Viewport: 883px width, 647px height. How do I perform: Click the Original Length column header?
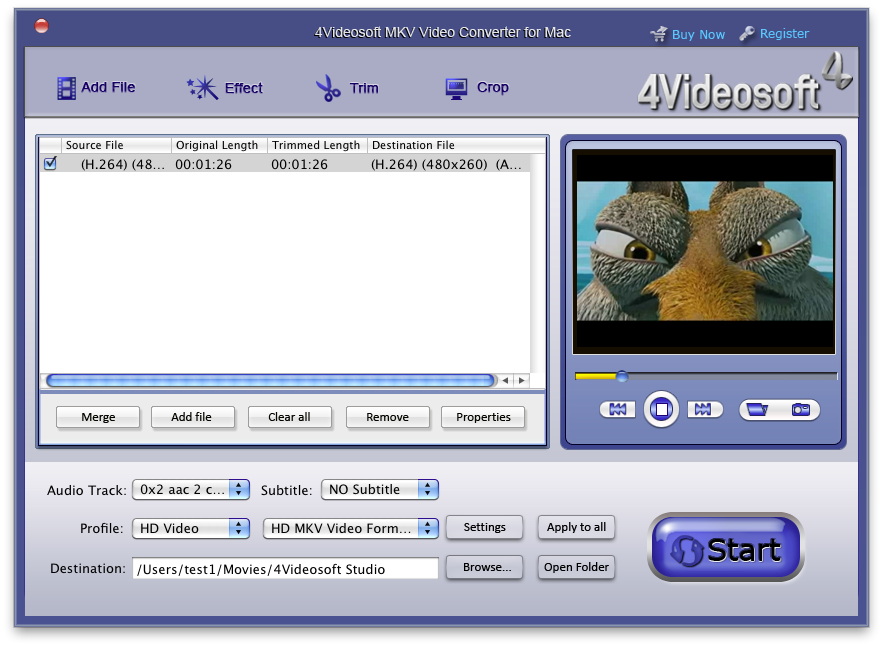(219, 145)
